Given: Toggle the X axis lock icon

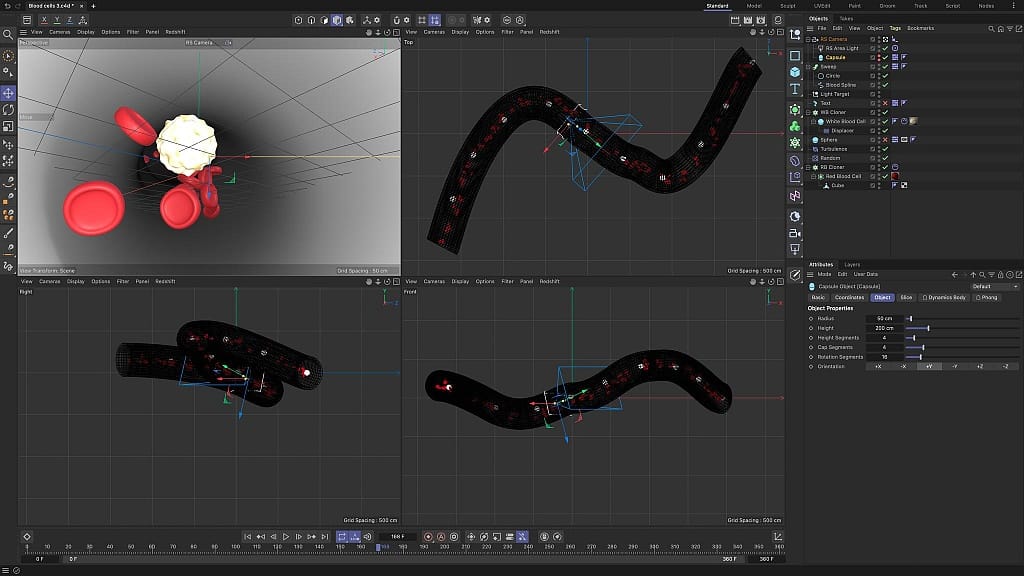Looking at the screenshot, I should tap(44, 20).
